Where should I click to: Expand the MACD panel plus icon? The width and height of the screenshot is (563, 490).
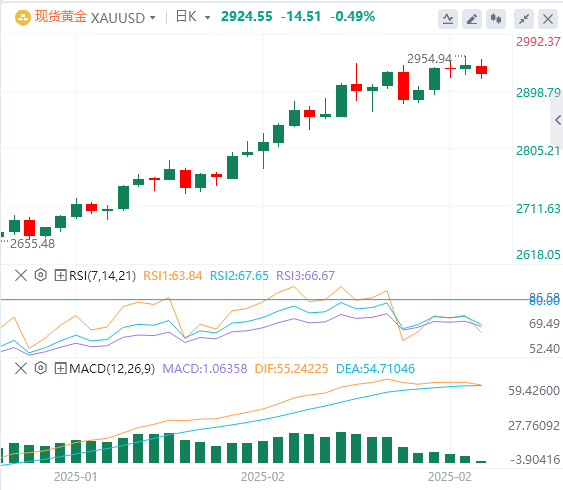point(60,369)
